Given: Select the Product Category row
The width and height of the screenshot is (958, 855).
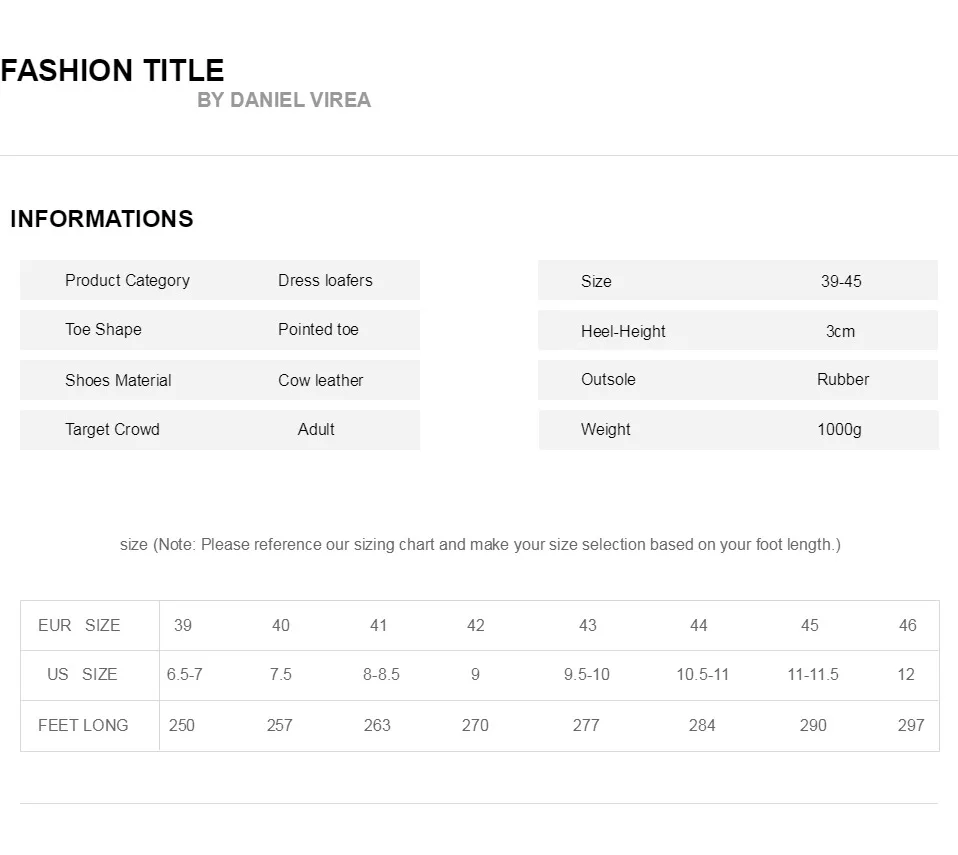Looking at the screenshot, I should click(220, 280).
